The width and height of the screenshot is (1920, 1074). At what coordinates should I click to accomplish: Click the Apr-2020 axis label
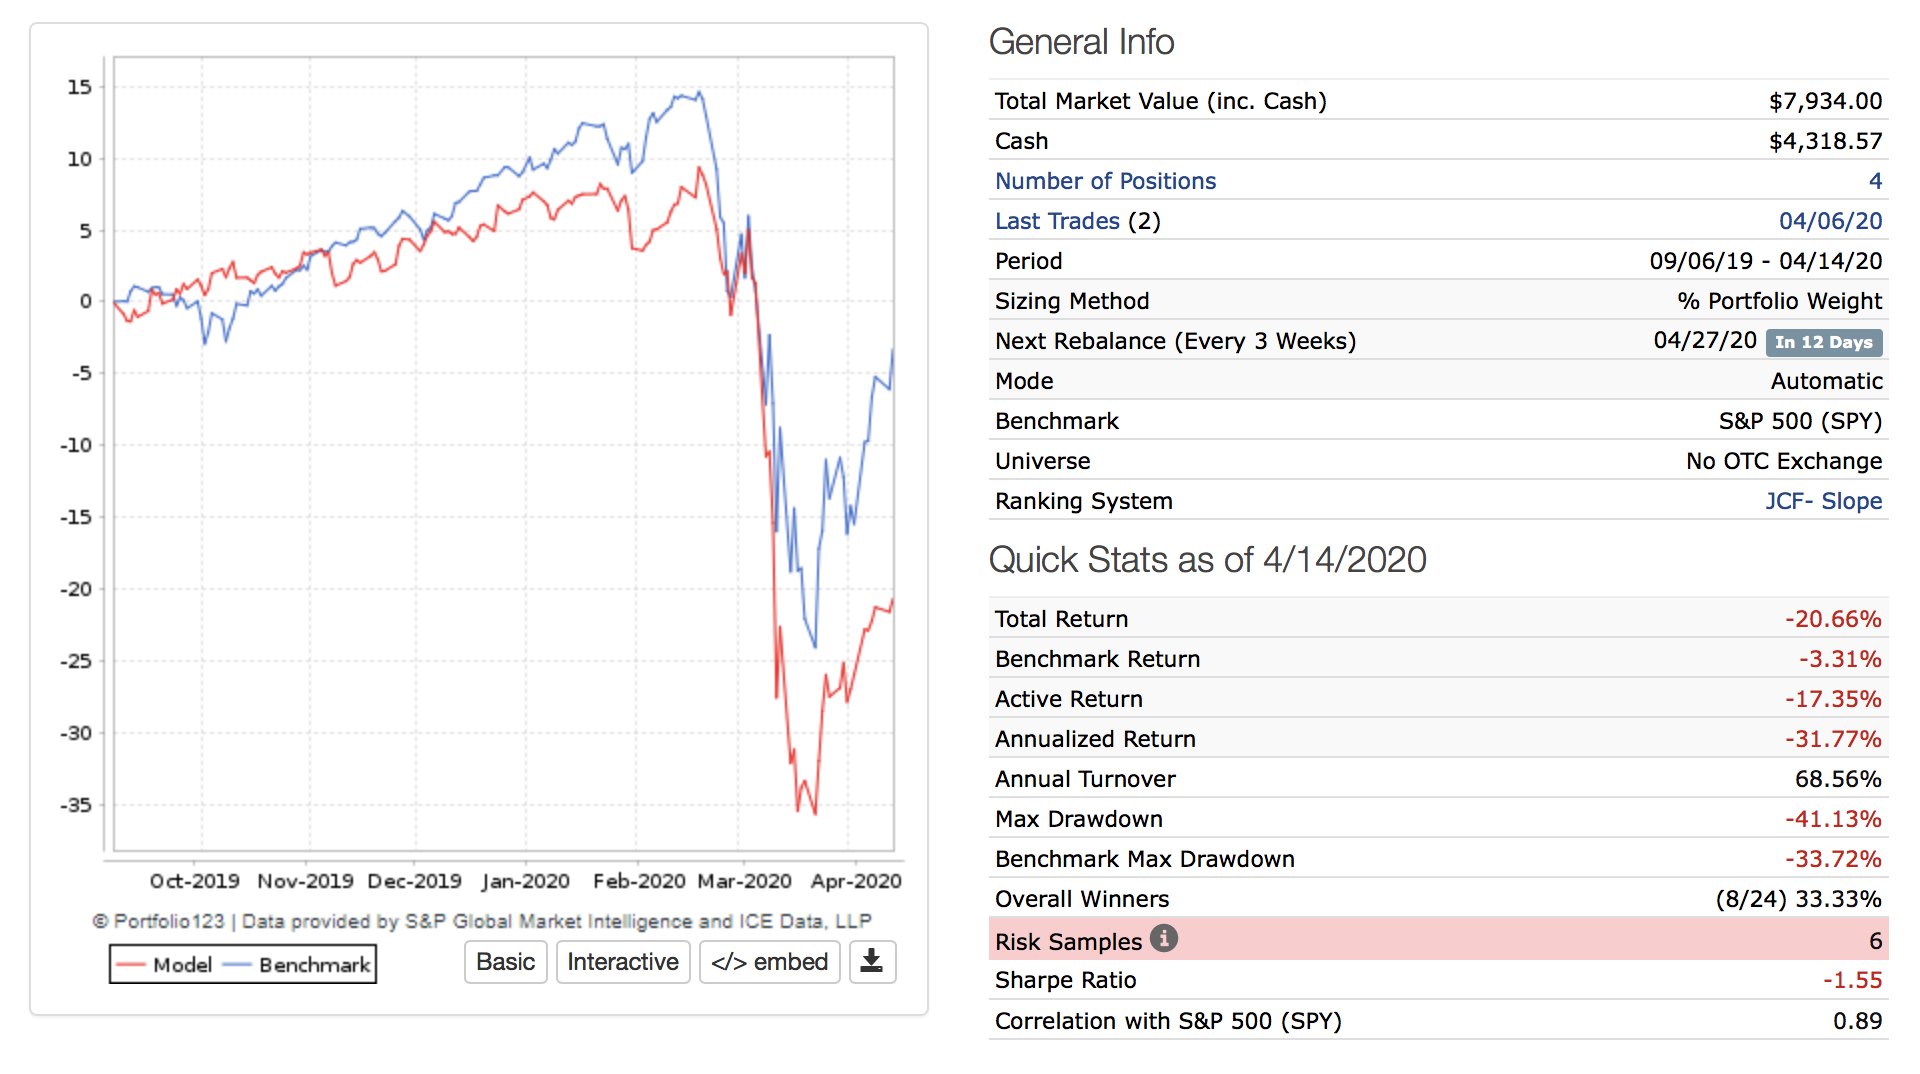click(x=856, y=881)
